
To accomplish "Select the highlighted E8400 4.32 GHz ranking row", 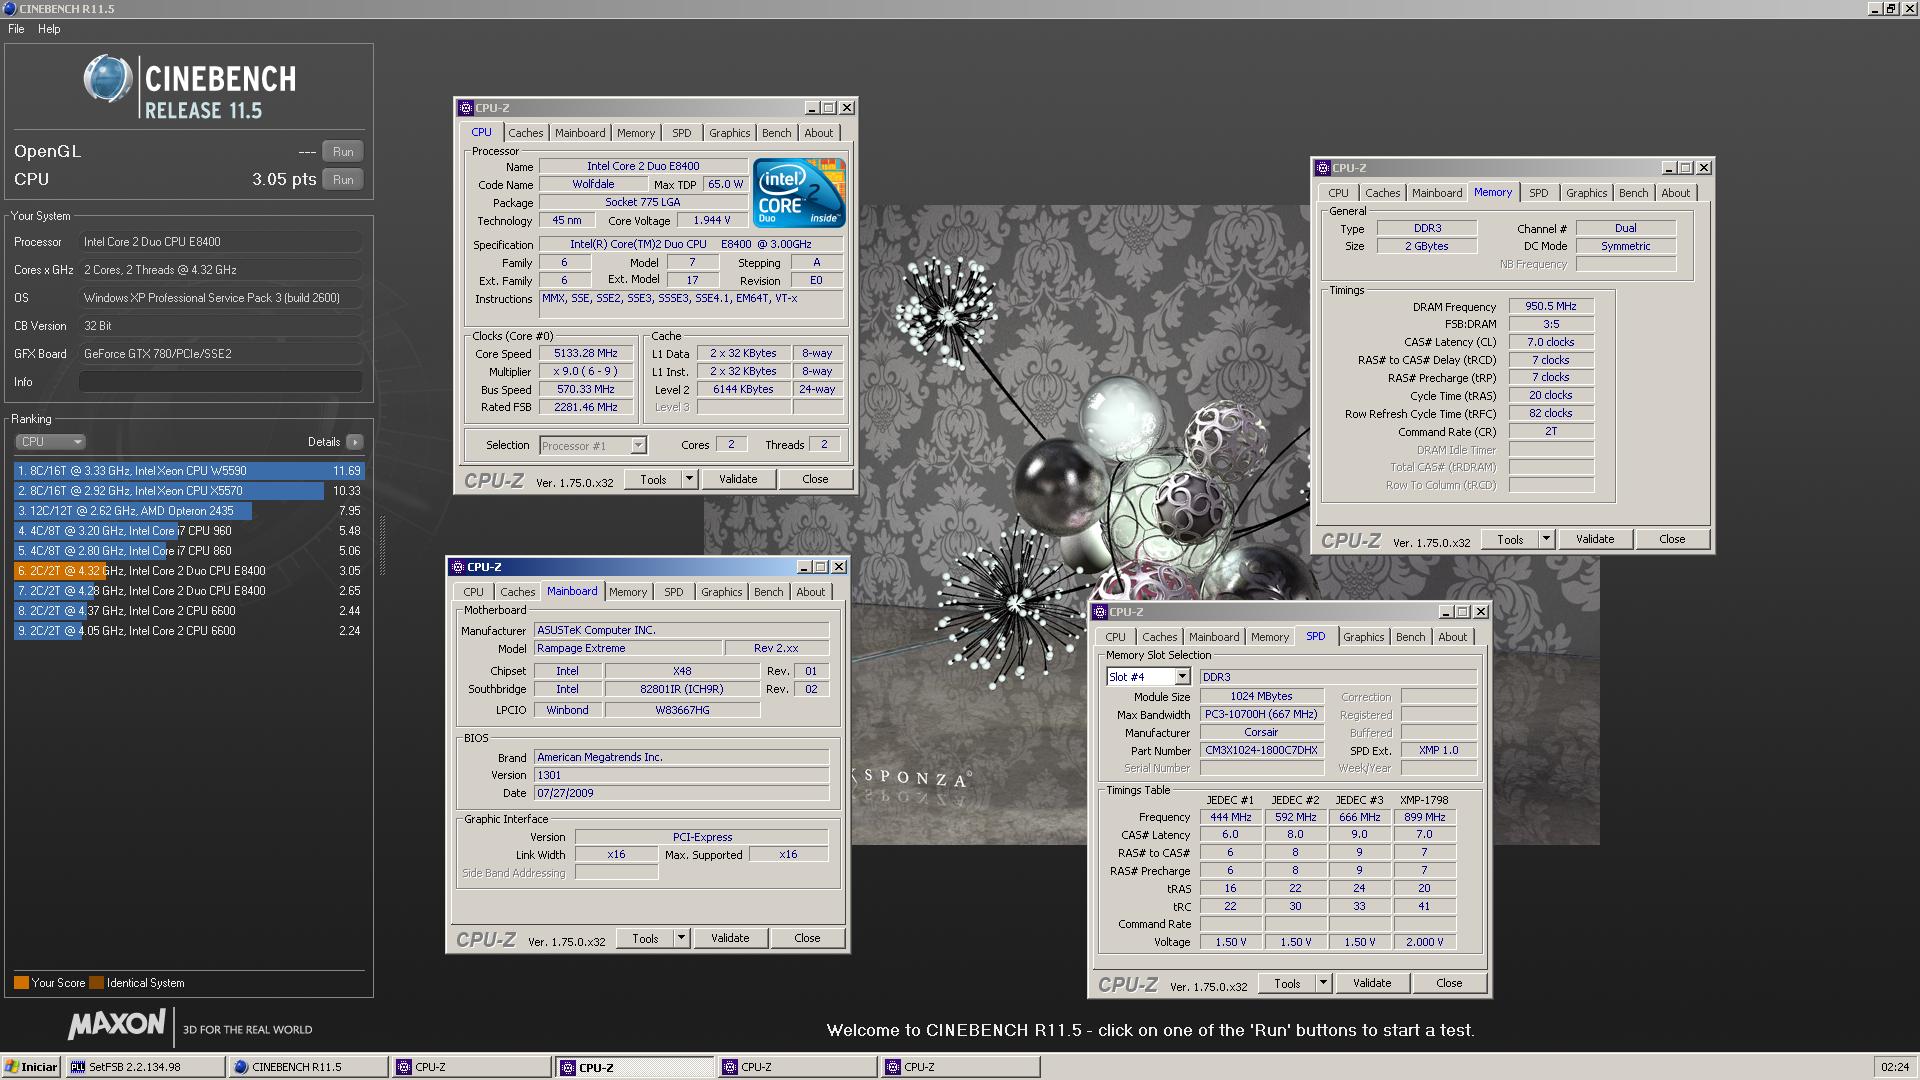I will (189, 571).
